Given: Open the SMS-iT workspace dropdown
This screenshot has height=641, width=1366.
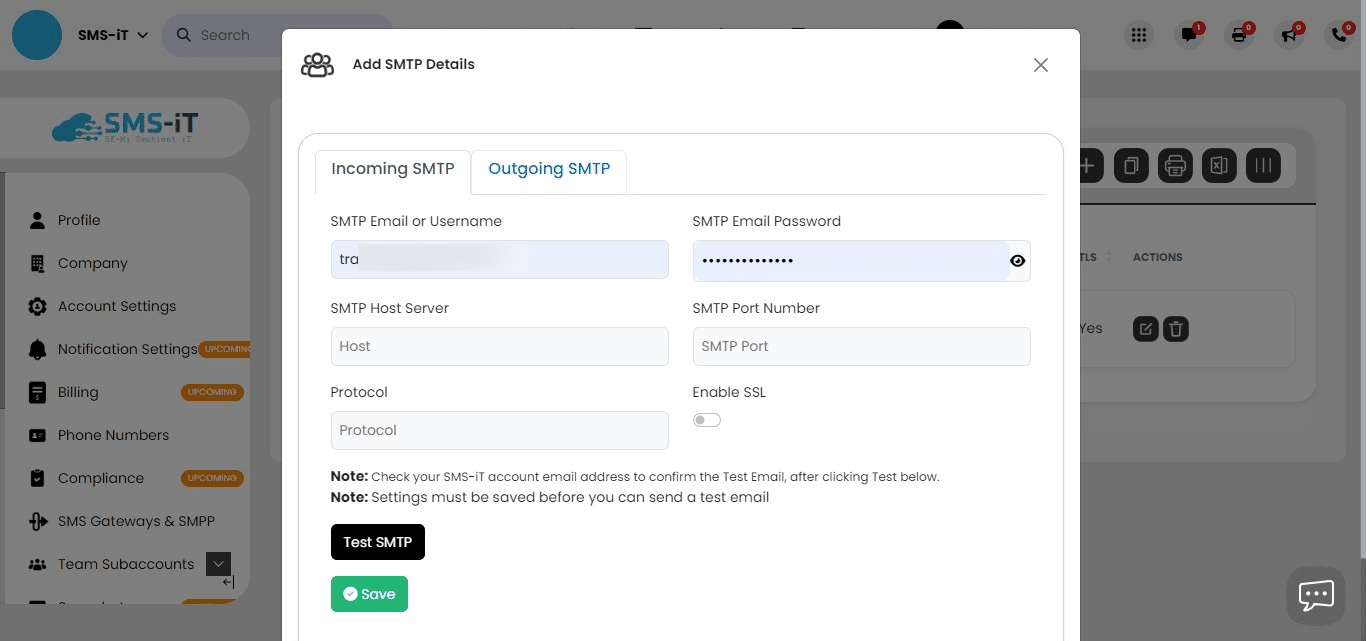Looking at the screenshot, I should click(x=110, y=34).
